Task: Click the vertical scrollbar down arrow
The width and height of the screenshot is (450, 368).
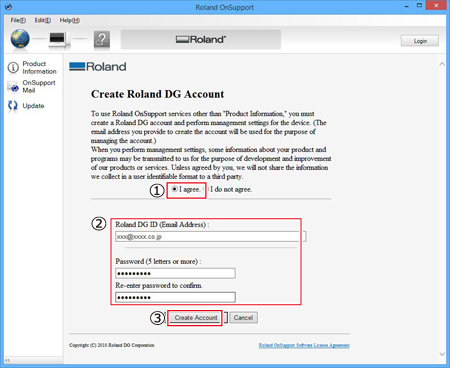Action: tap(442, 354)
